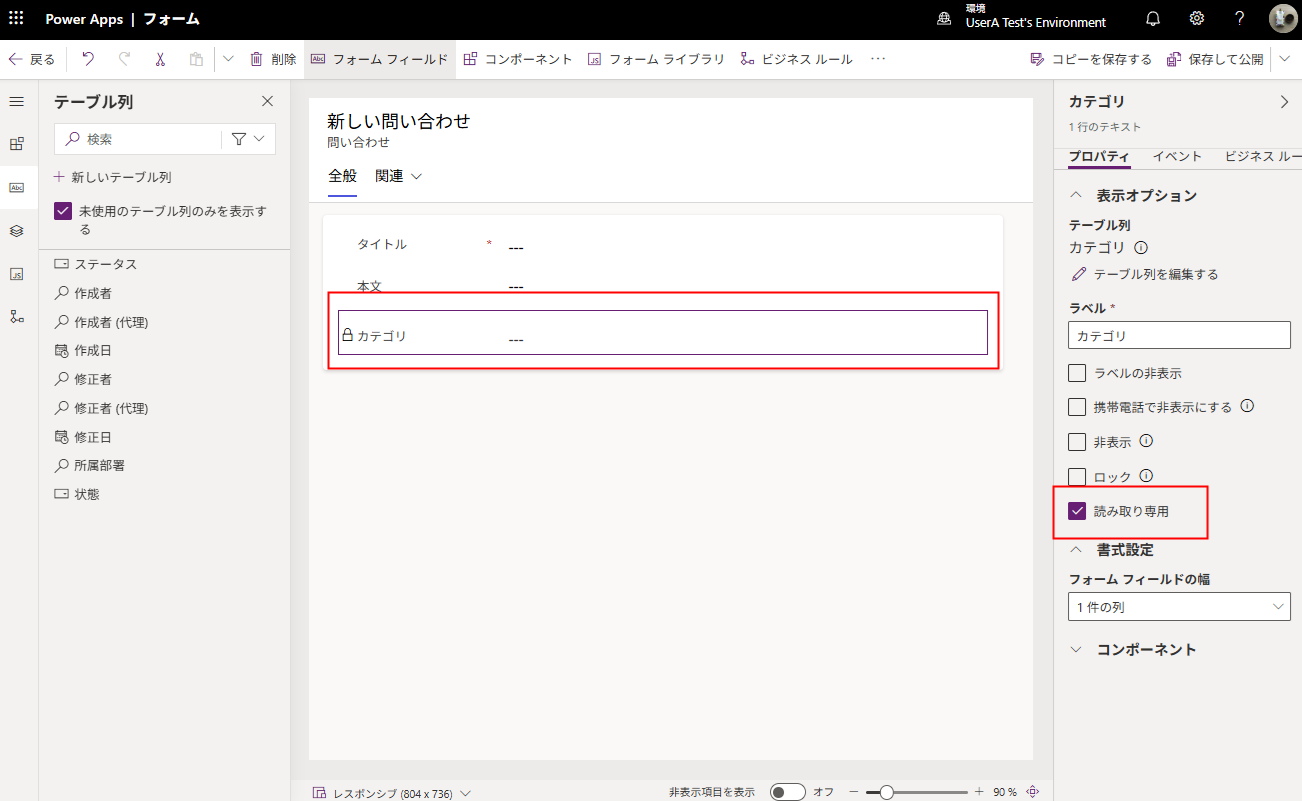Click the info icon next to 非表示
1302x801 pixels.
click(x=1147, y=441)
